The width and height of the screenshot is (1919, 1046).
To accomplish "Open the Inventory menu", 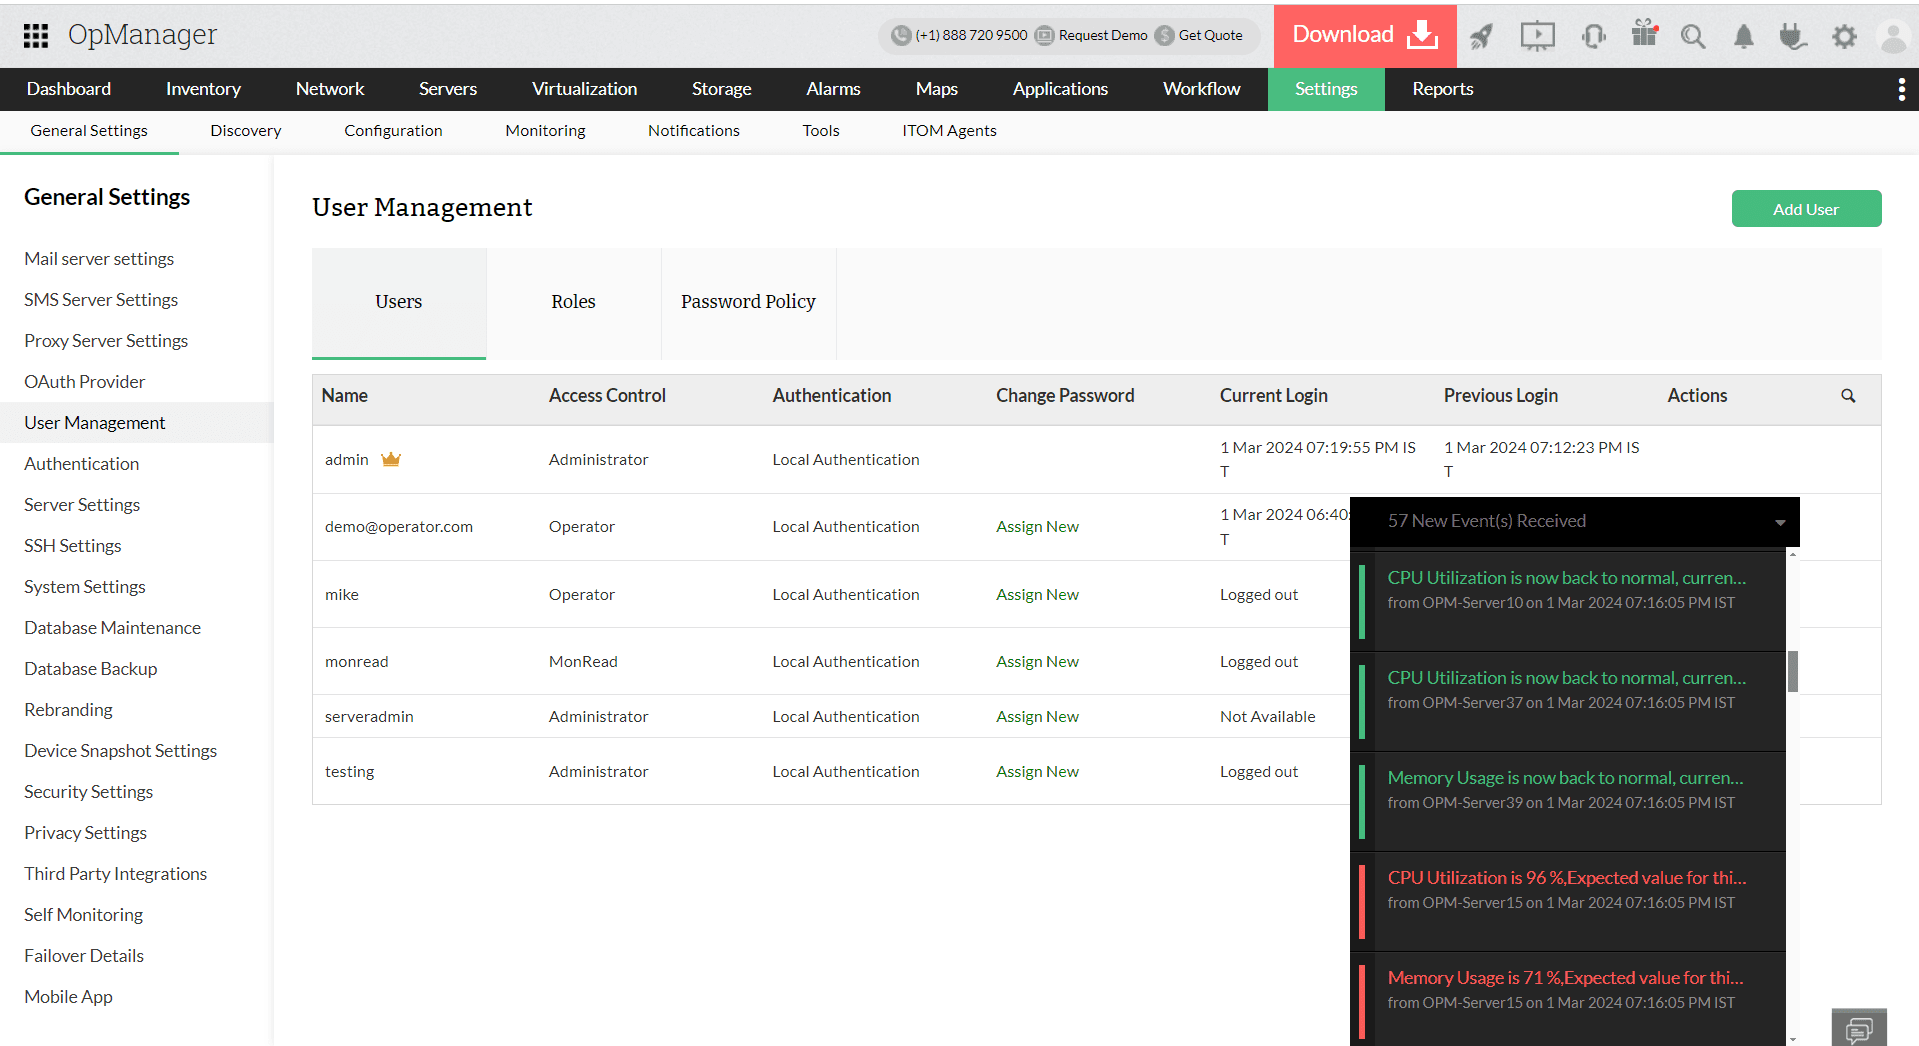I will (203, 89).
